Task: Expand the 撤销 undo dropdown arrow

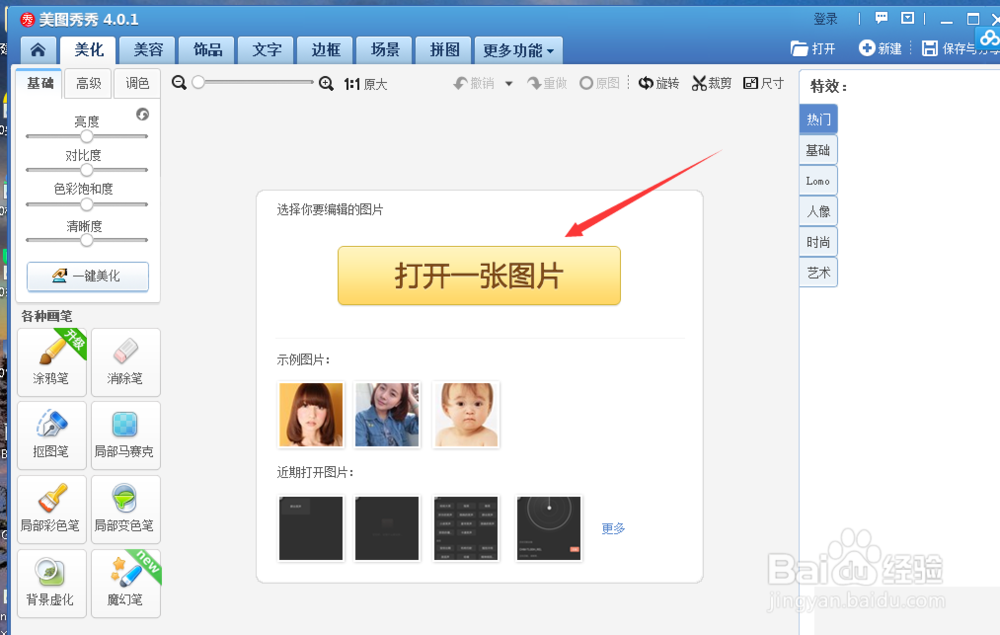Action: tap(508, 84)
